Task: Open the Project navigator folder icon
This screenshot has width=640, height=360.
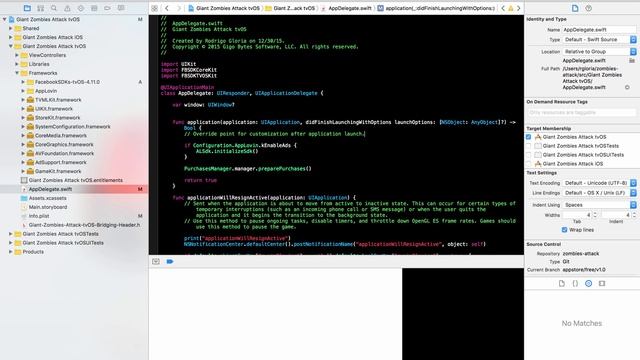Action: [27, 8]
